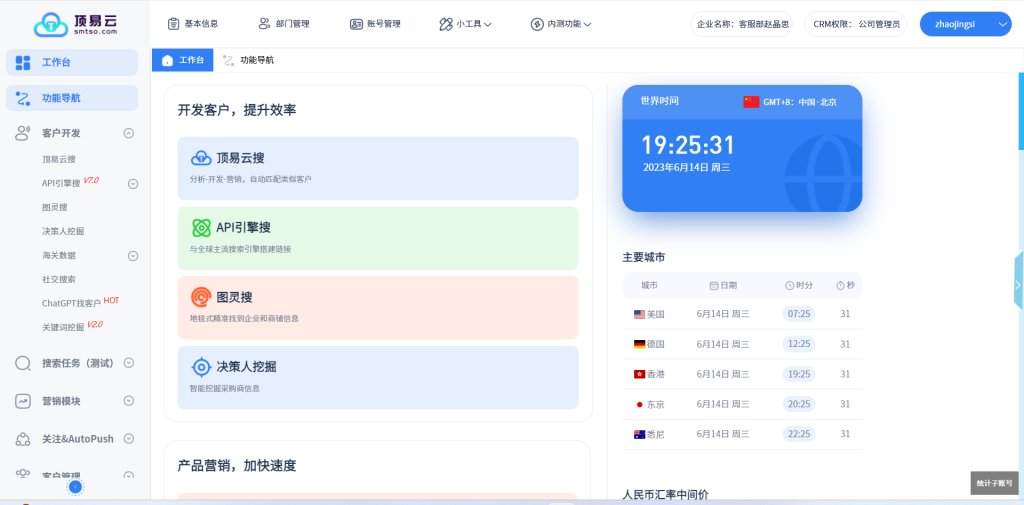Click the China flag in world clock

pos(751,102)
